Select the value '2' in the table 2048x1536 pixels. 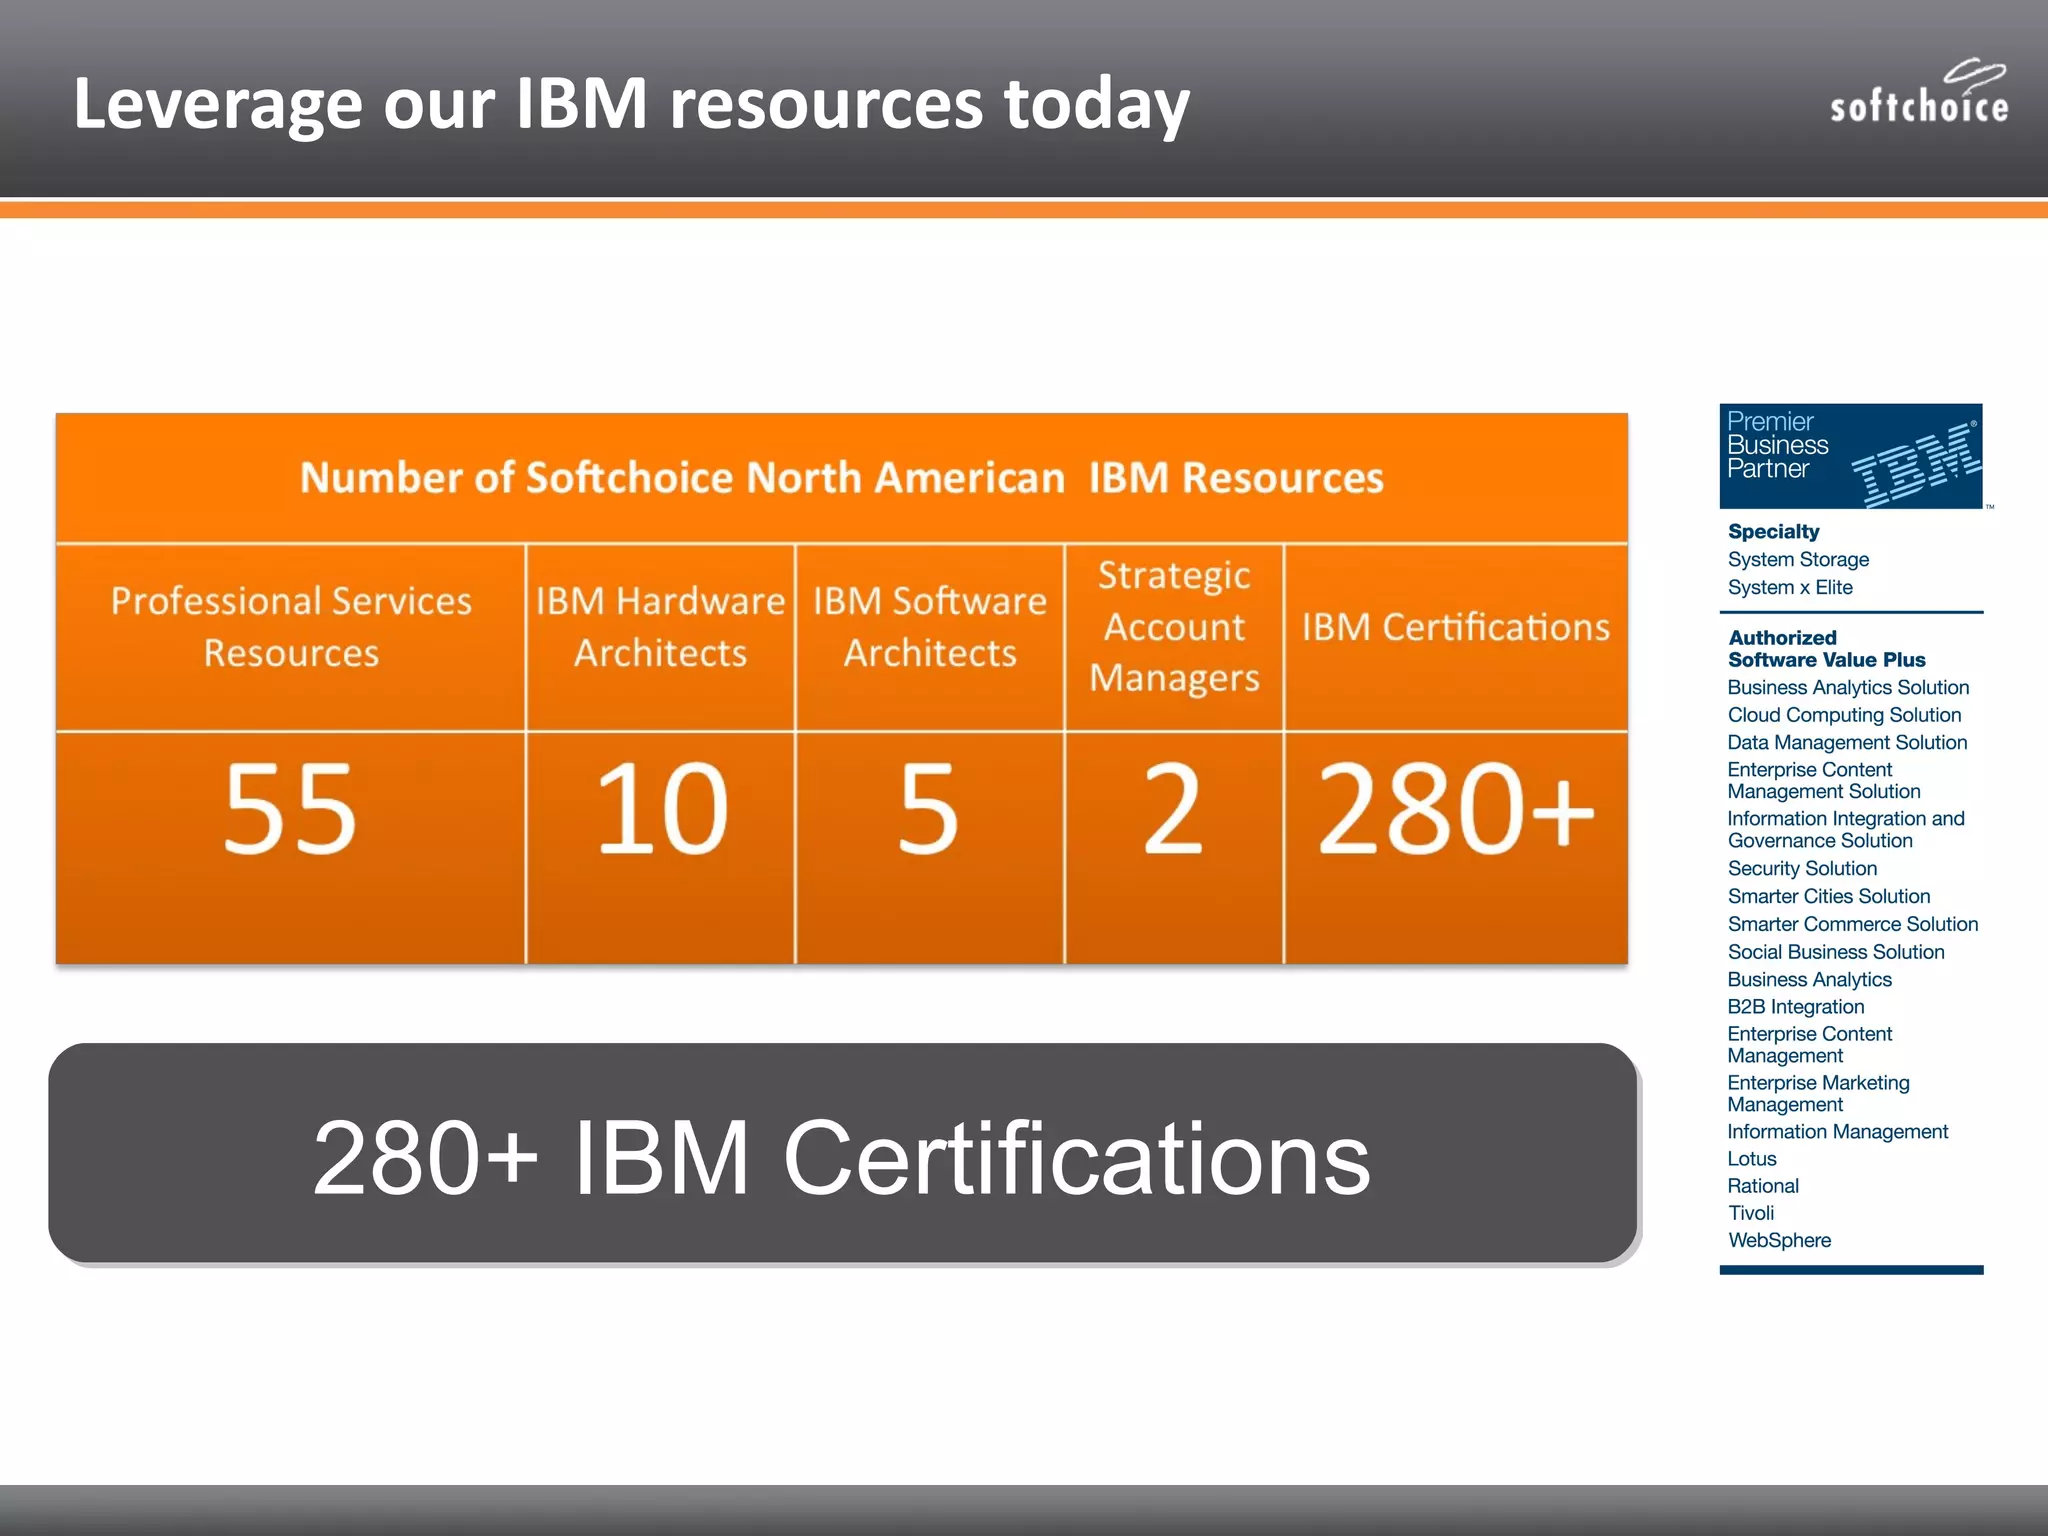point(1173,808)
